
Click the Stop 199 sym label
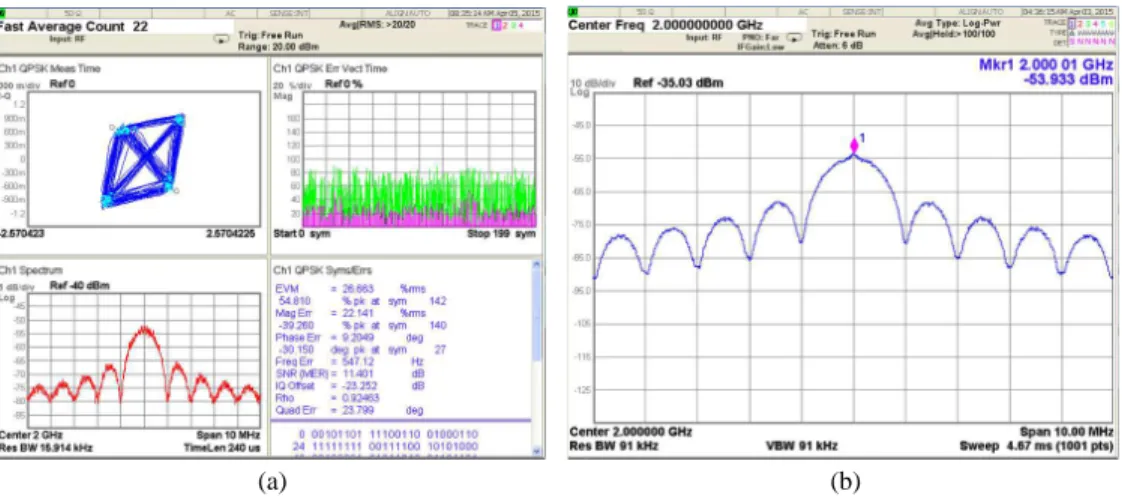[x=501, y=234]
